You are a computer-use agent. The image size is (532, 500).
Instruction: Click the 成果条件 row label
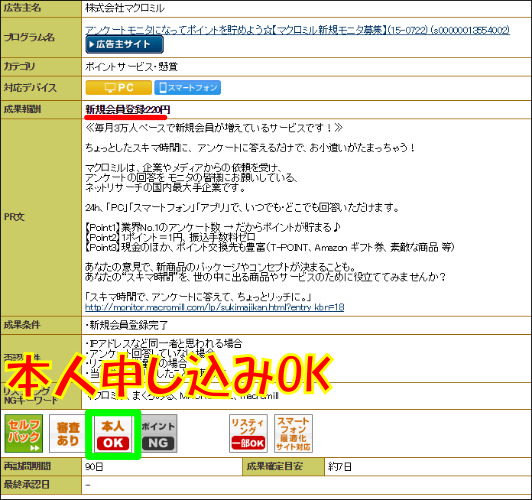pos(22,325)
